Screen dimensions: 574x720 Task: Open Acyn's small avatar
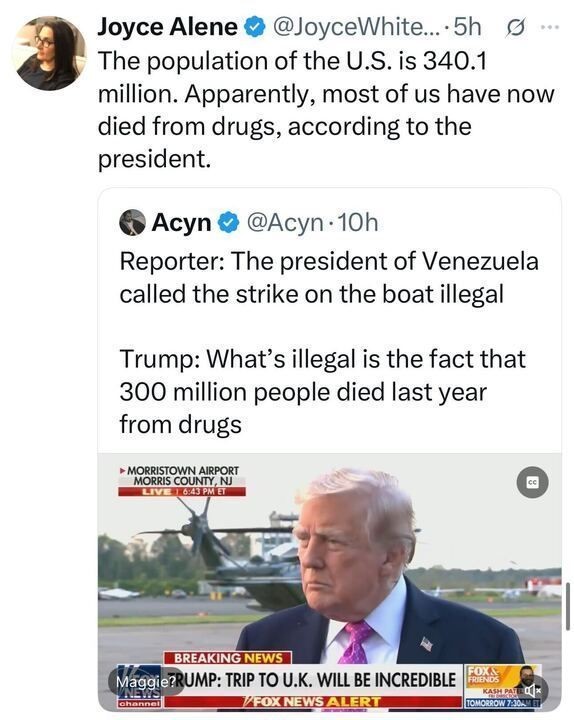coord(132,223)
